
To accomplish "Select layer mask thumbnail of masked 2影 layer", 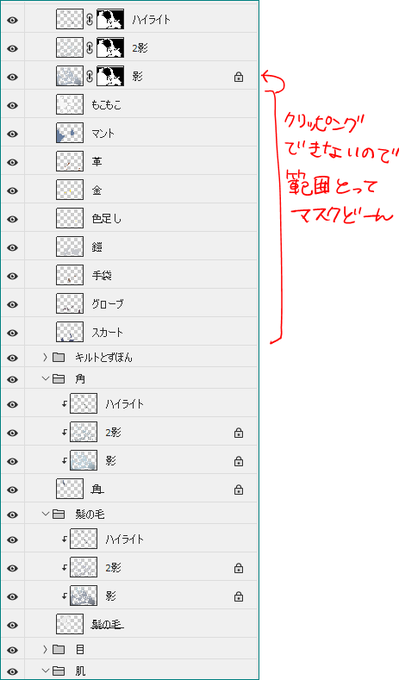I will click(x=110, y=48).
